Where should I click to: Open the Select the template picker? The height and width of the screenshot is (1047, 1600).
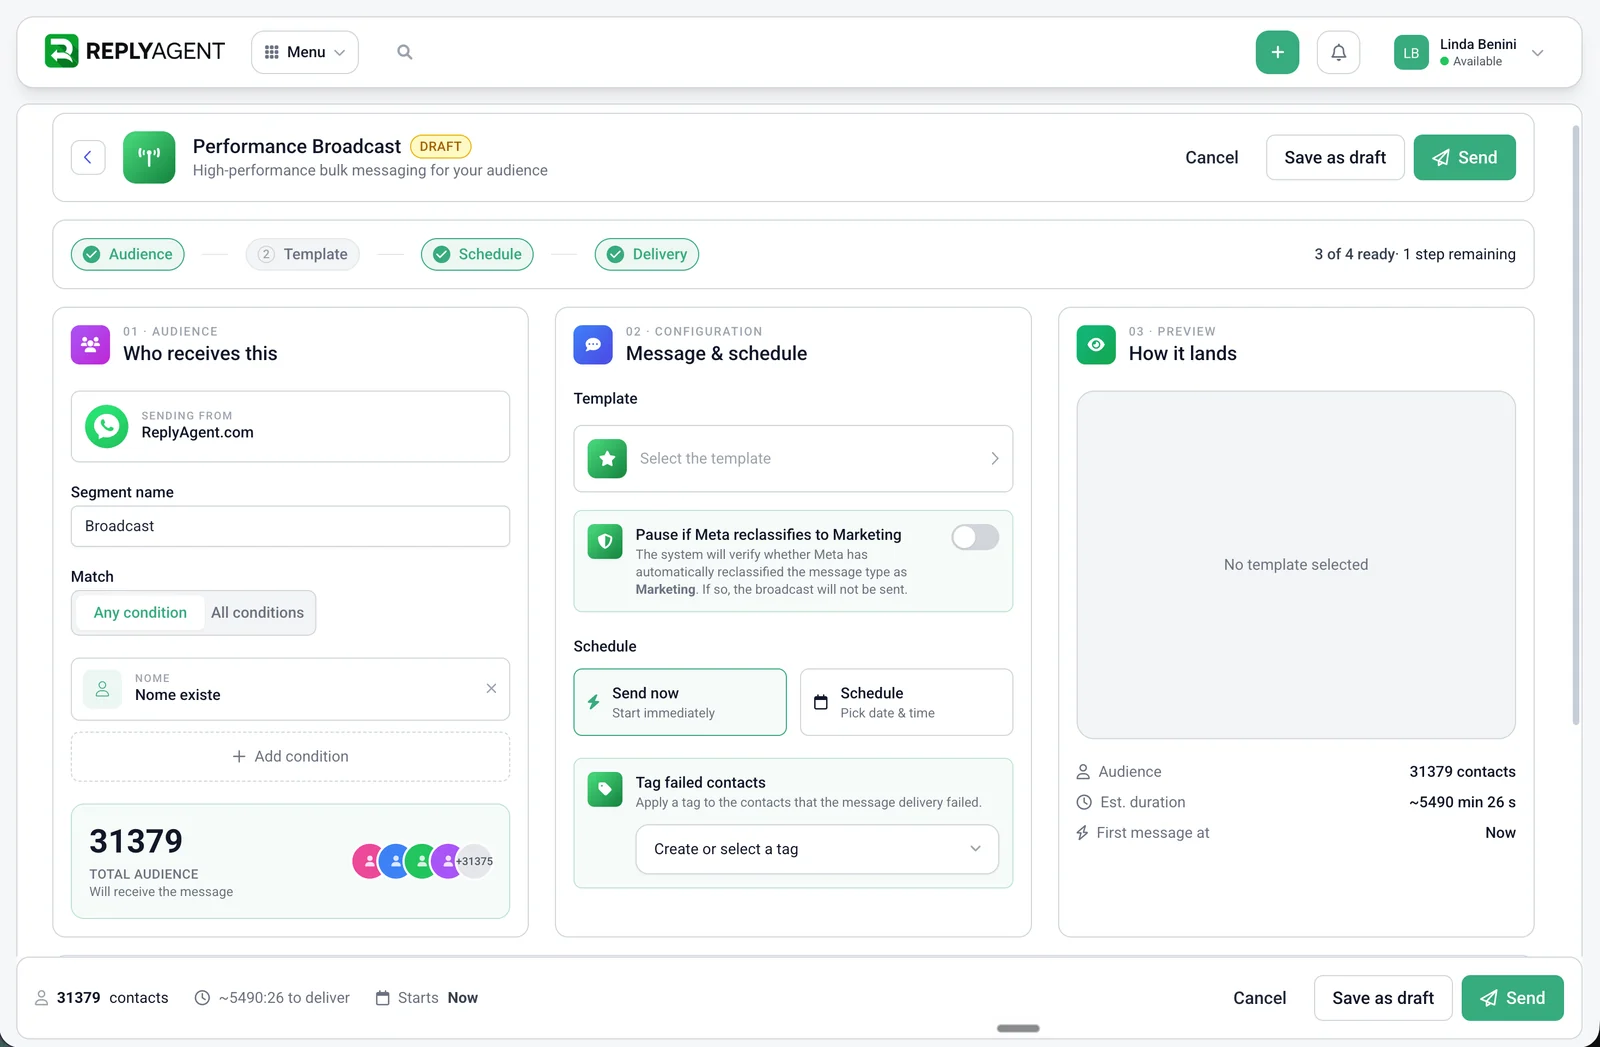pyautogui.click(x=793, y=459)
